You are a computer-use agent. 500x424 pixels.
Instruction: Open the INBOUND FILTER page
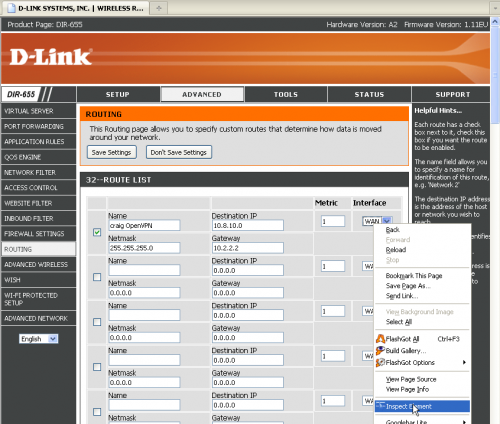(38, 218)
